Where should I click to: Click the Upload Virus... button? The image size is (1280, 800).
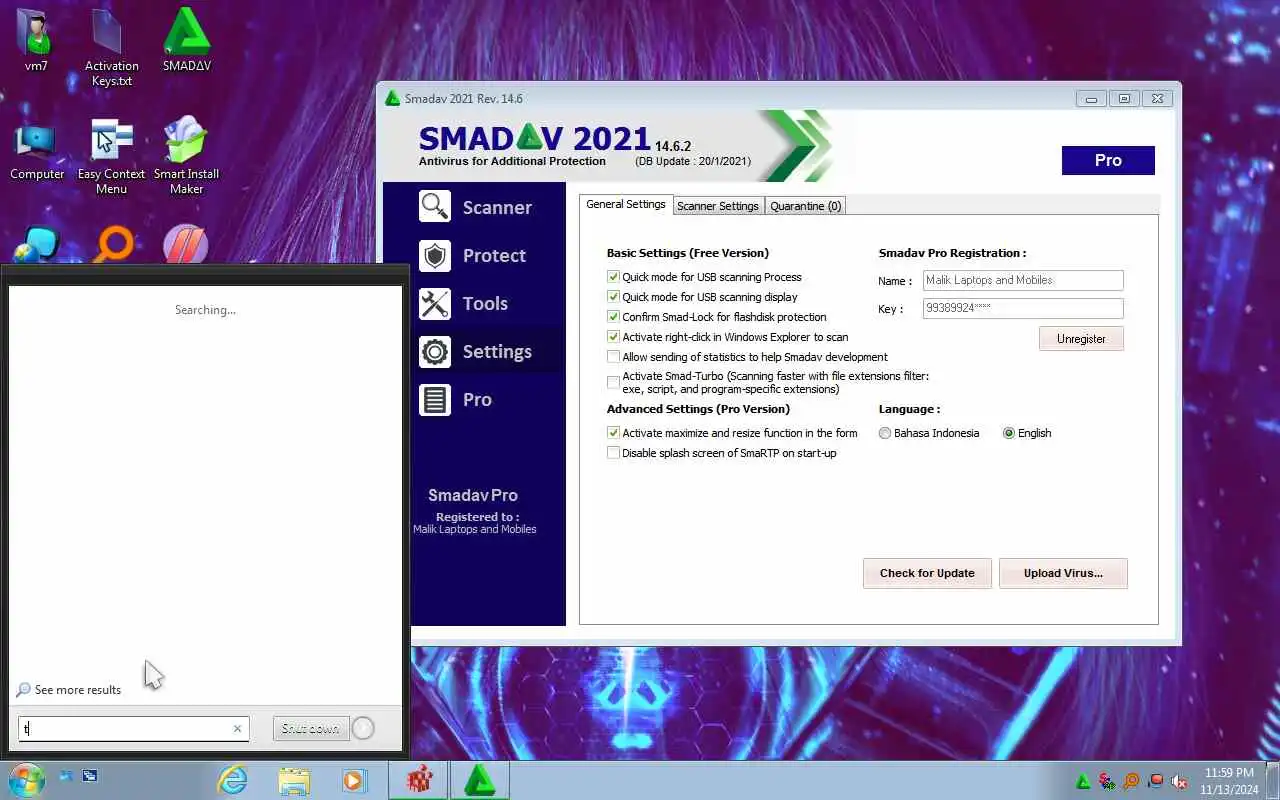(x=1063, y=573)
